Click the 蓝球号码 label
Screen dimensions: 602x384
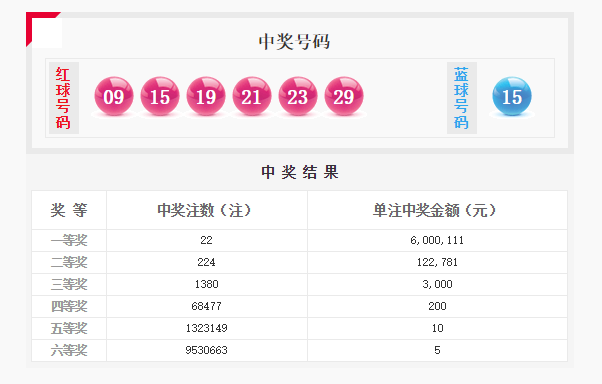pyautogui.click(x=462, y=98)
